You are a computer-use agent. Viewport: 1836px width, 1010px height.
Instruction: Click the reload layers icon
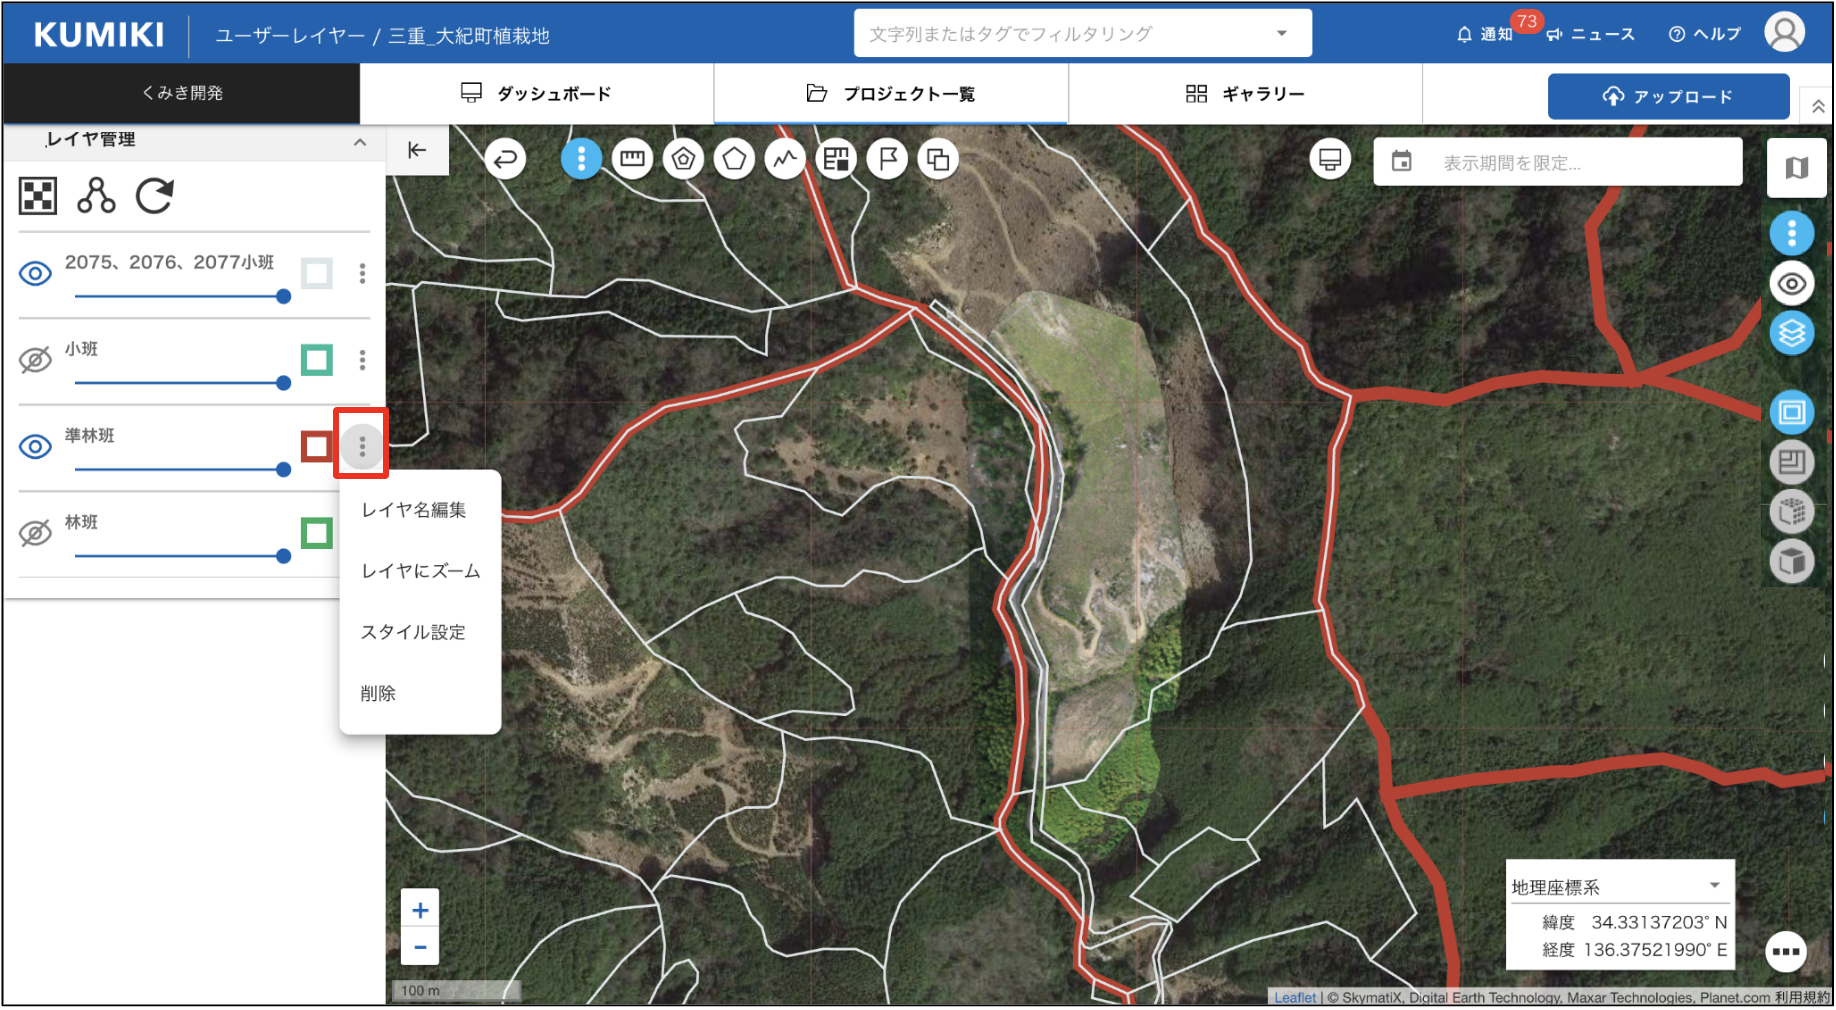pyautogui.click(x=155, y=196)
